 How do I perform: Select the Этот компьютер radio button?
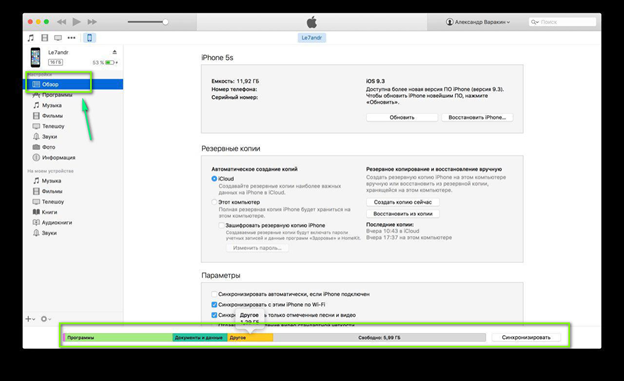coord(214,202)
